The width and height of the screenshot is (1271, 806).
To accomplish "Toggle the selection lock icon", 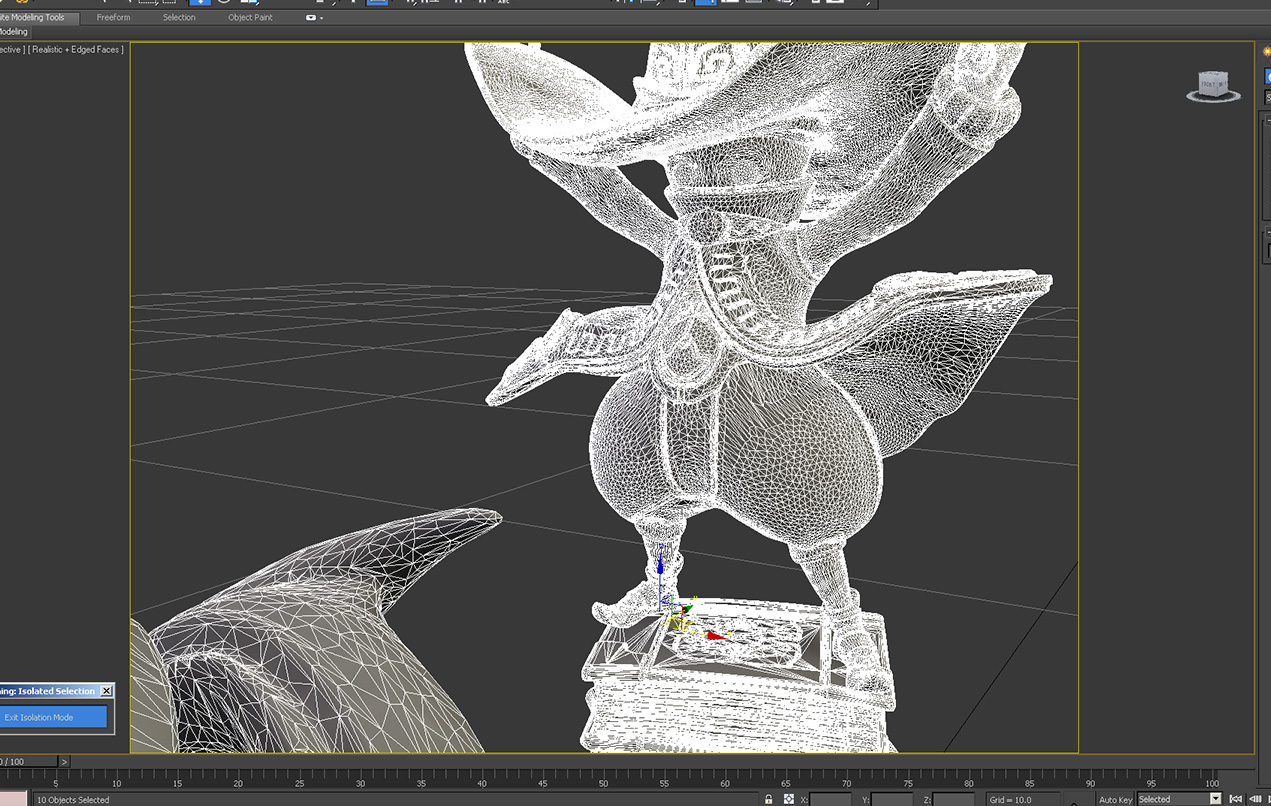I will pyautogui.click(x=768, y=799).
